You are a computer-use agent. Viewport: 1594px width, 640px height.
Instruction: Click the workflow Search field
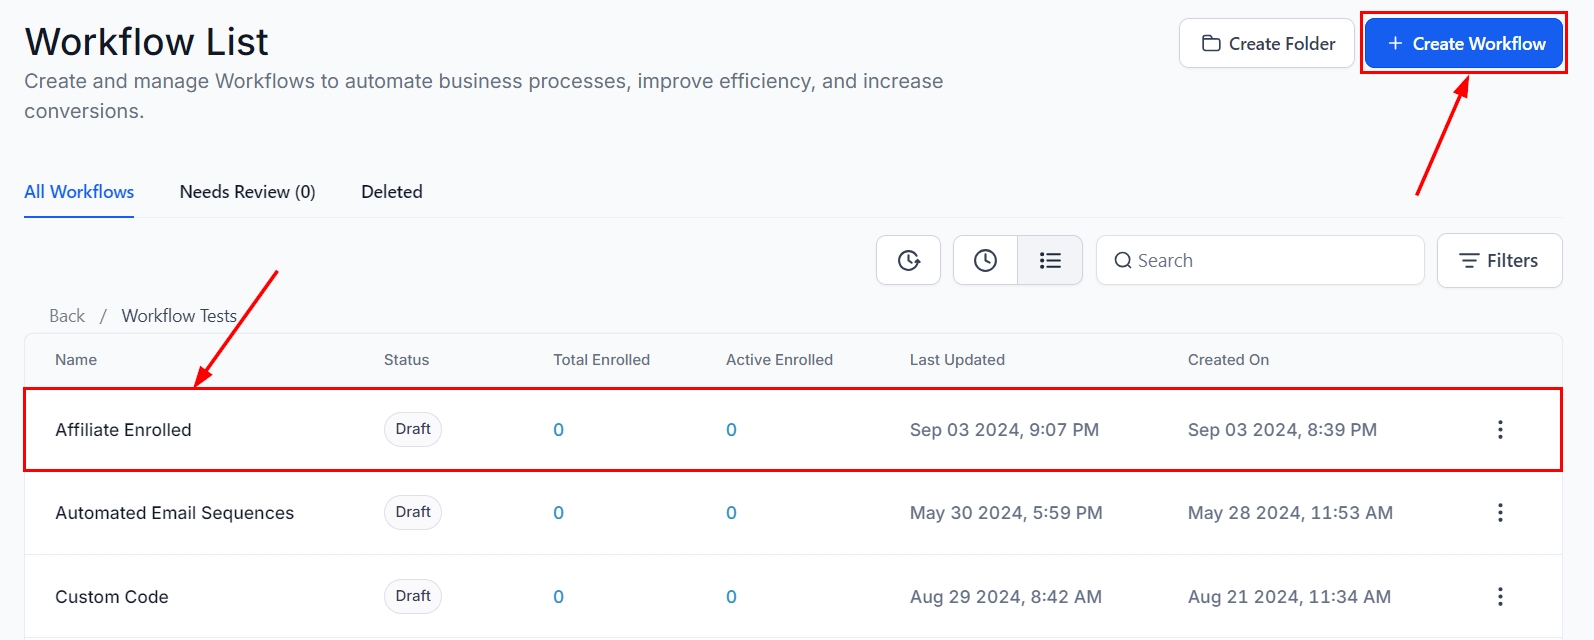click(x=1270, y=261)
